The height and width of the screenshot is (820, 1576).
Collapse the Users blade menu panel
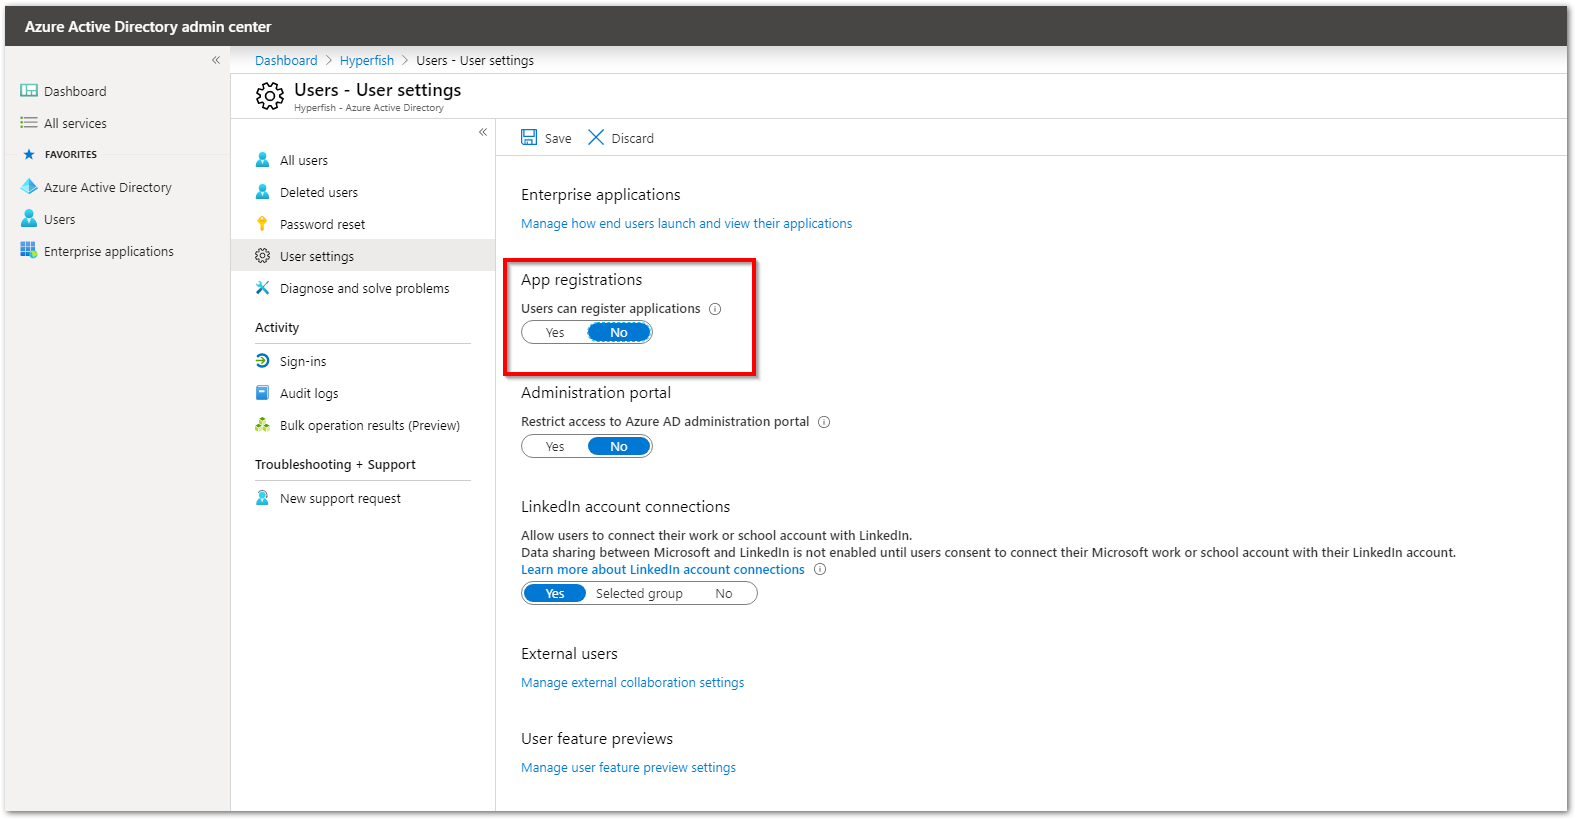[483, 132]
